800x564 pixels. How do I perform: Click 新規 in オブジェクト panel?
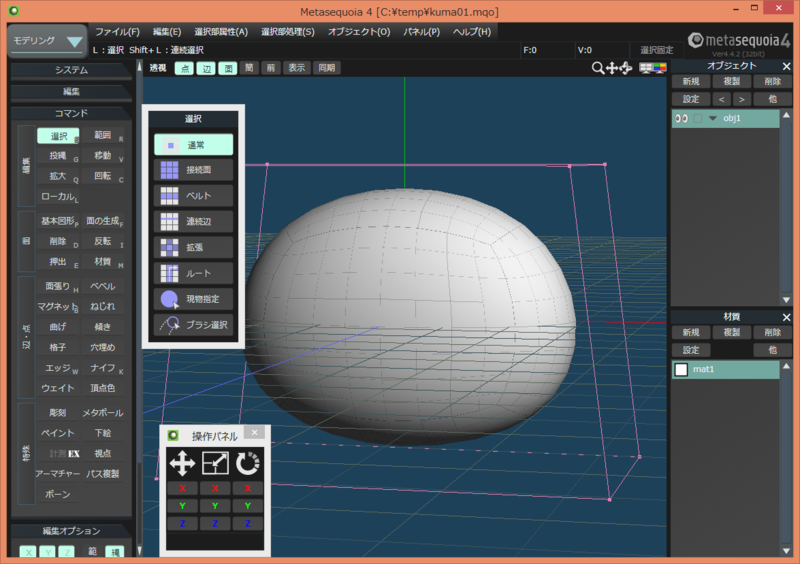pos(691,82)
